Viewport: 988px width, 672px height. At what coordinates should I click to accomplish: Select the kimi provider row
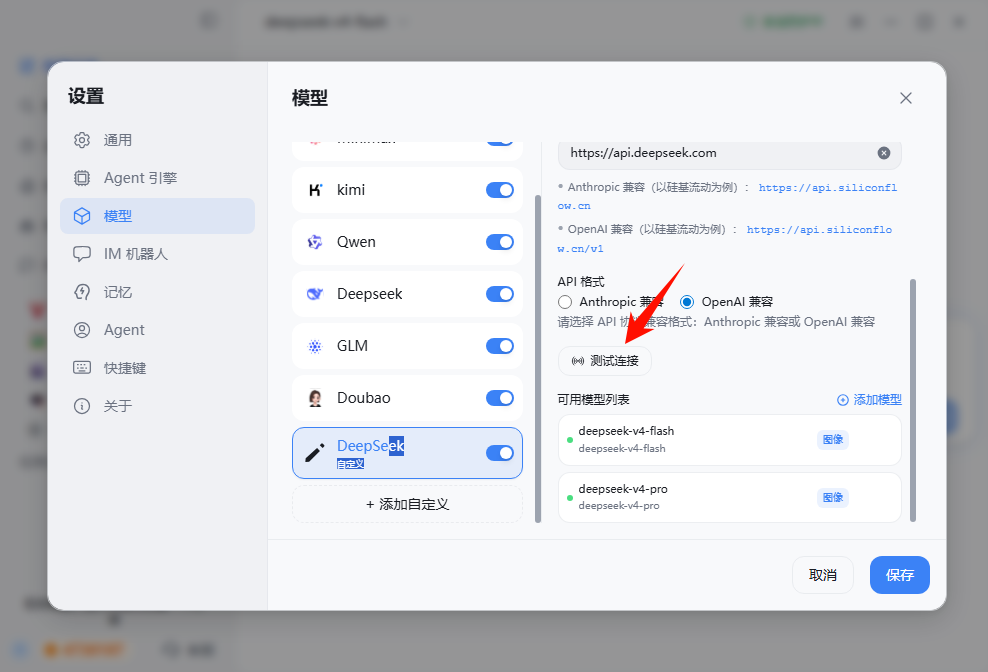(x=407, y=190)
